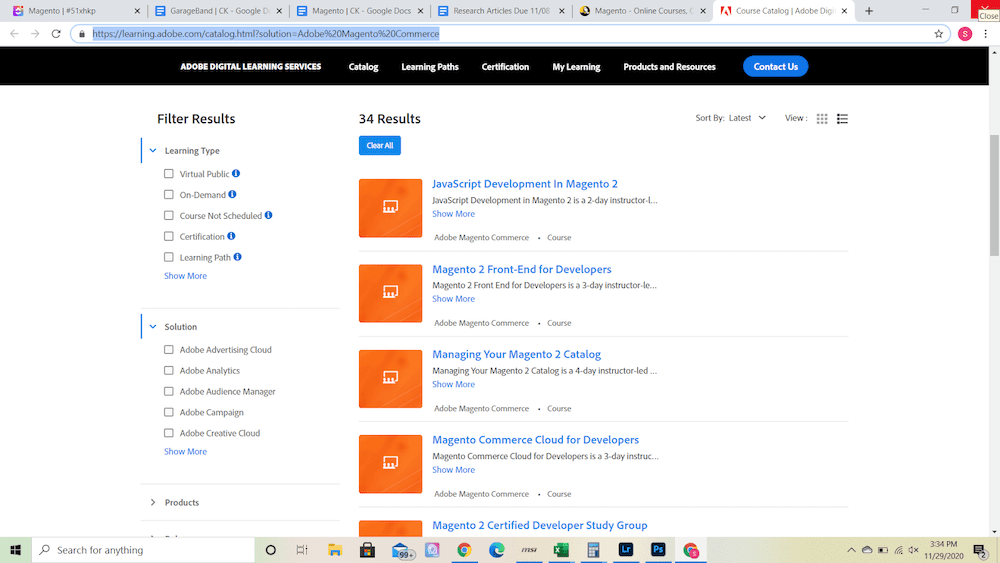Image resolution: width=1000 pixels, height=563 pixels.
Task: Show More for Magento Commerce Cloud course
Action: click(453, 469)
